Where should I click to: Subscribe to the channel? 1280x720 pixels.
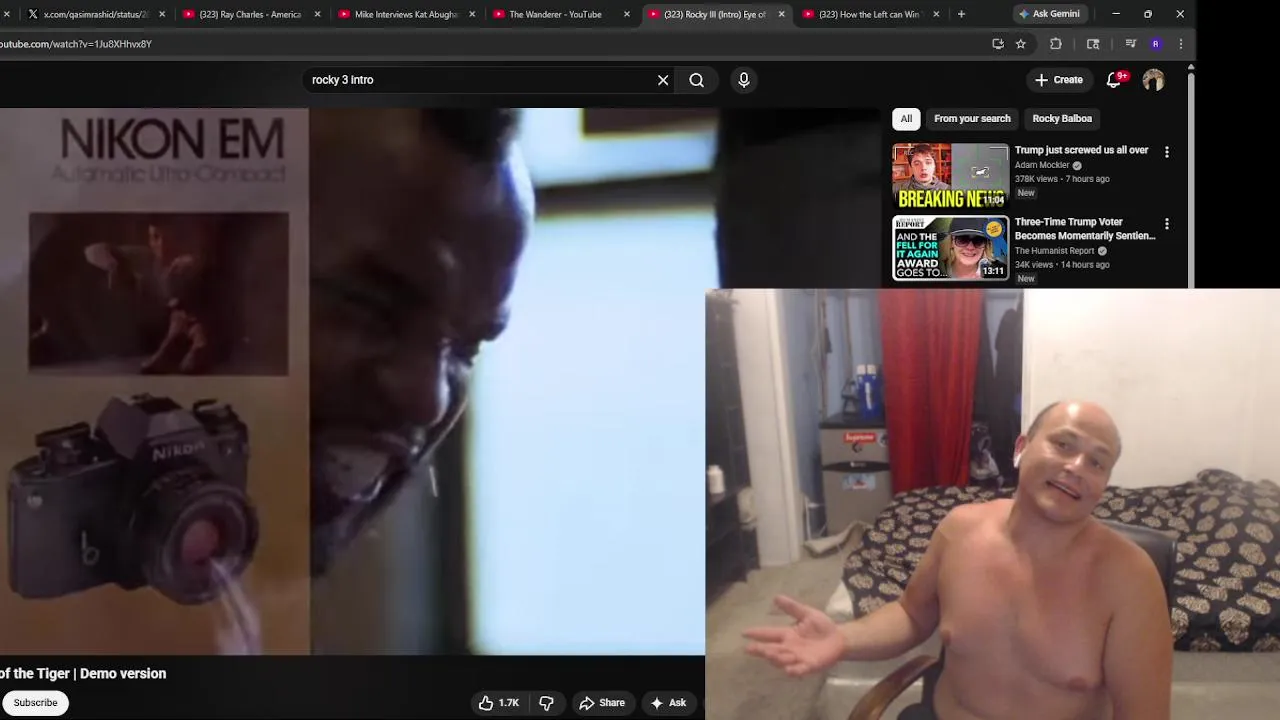coord(35,703)
